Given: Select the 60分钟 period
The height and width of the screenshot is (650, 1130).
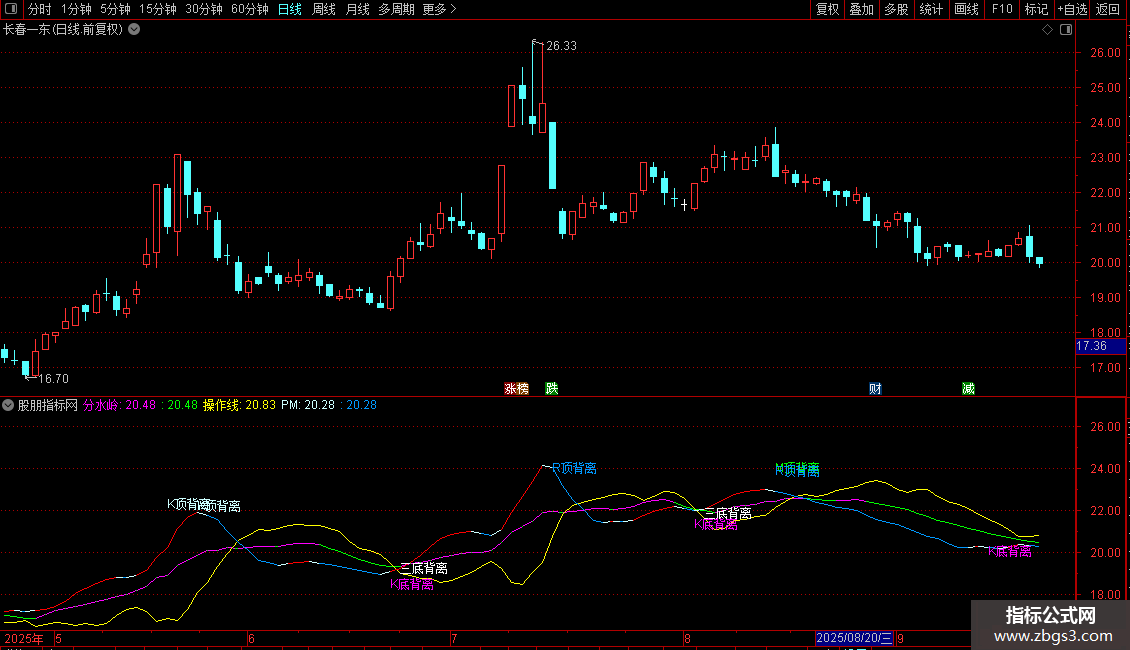Looking at the screenshot, I should point(250,9).
